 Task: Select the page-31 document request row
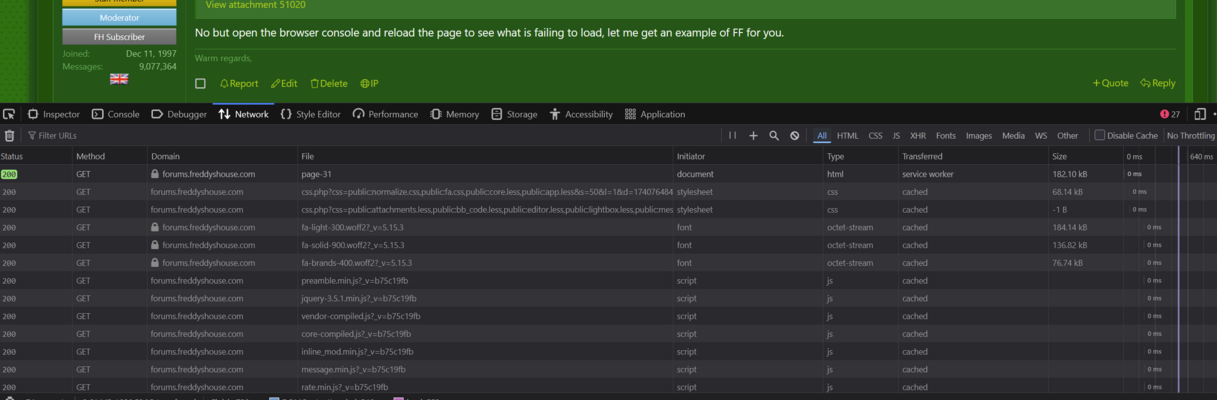(x=316, y=174)
